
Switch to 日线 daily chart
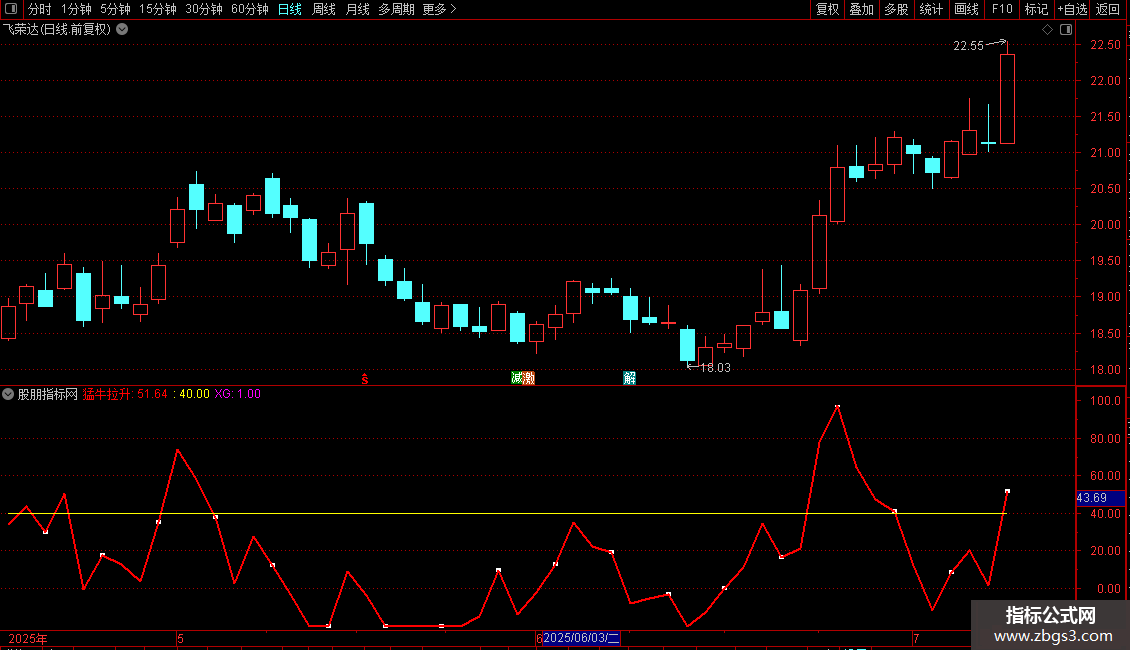tap(290, 9)
